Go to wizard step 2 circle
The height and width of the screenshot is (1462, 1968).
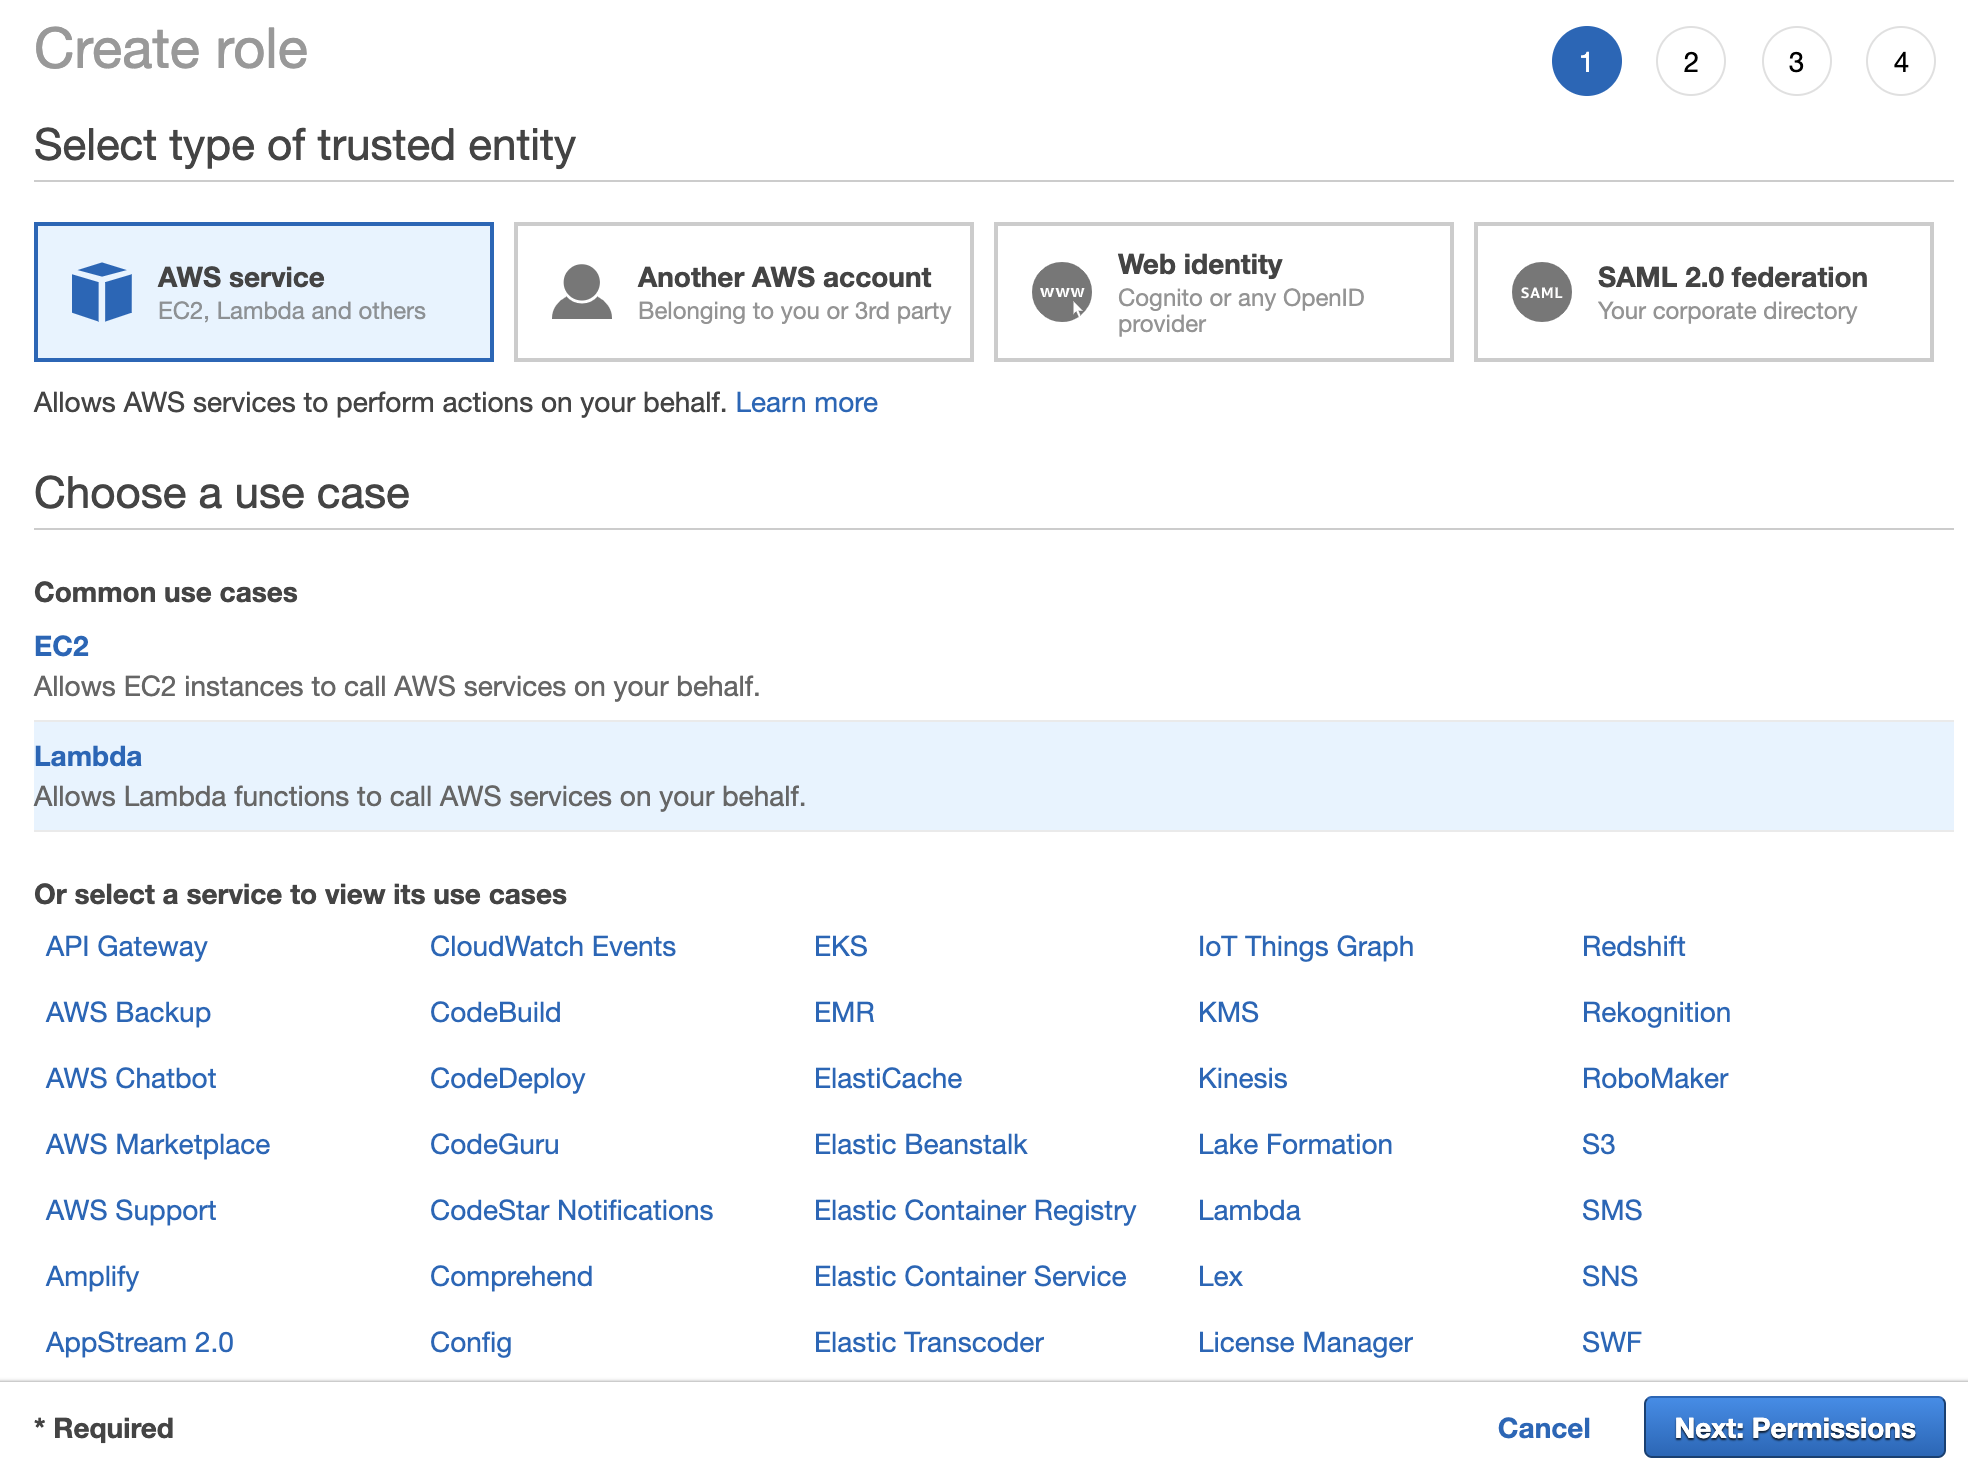[x=1690, y=62]
